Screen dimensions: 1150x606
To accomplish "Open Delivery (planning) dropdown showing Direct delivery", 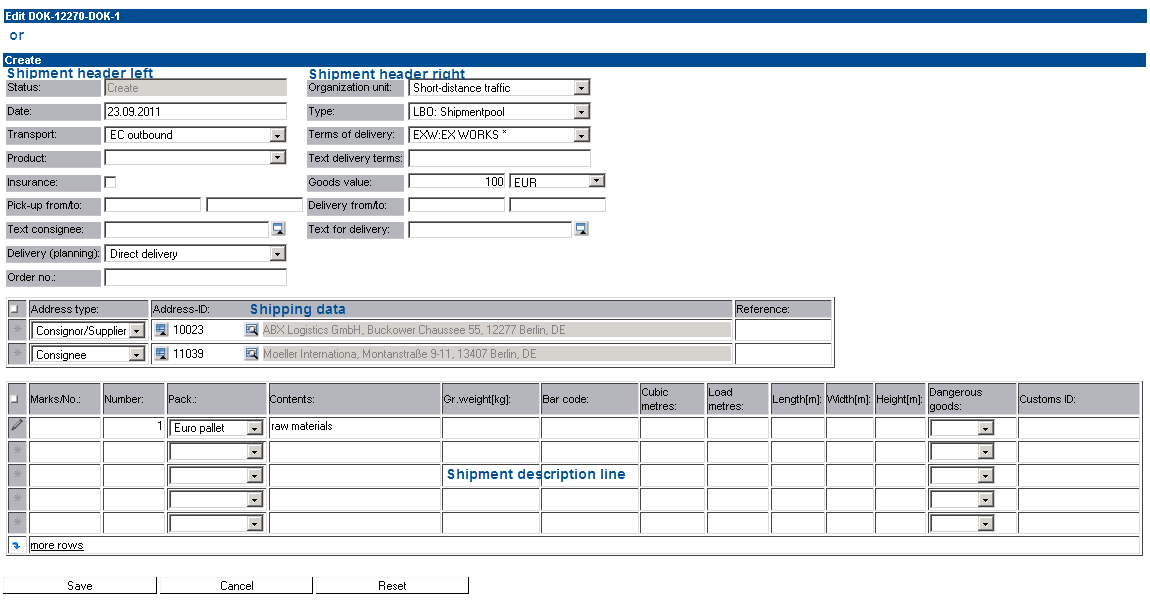I will [x=195, y=254].
